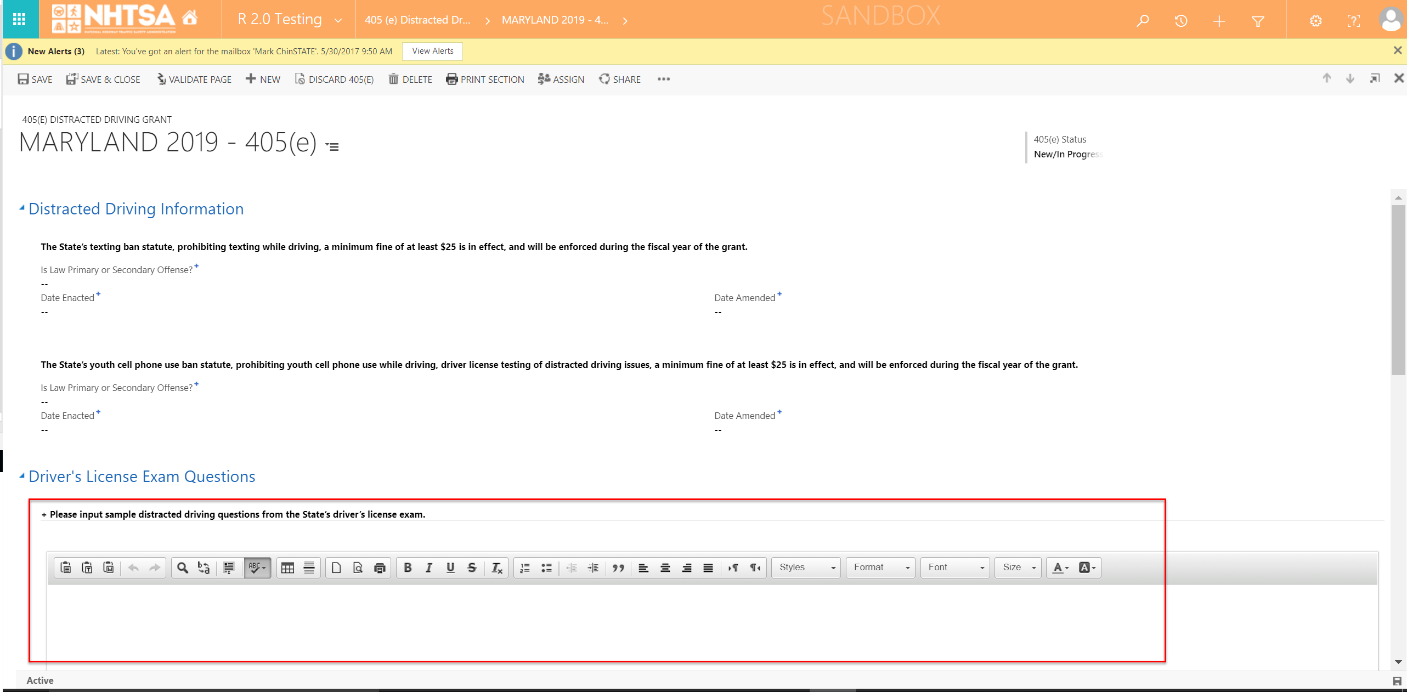Open background color picker in editor
Viewport: 1407px width, 692px height.
point(1088,568)
